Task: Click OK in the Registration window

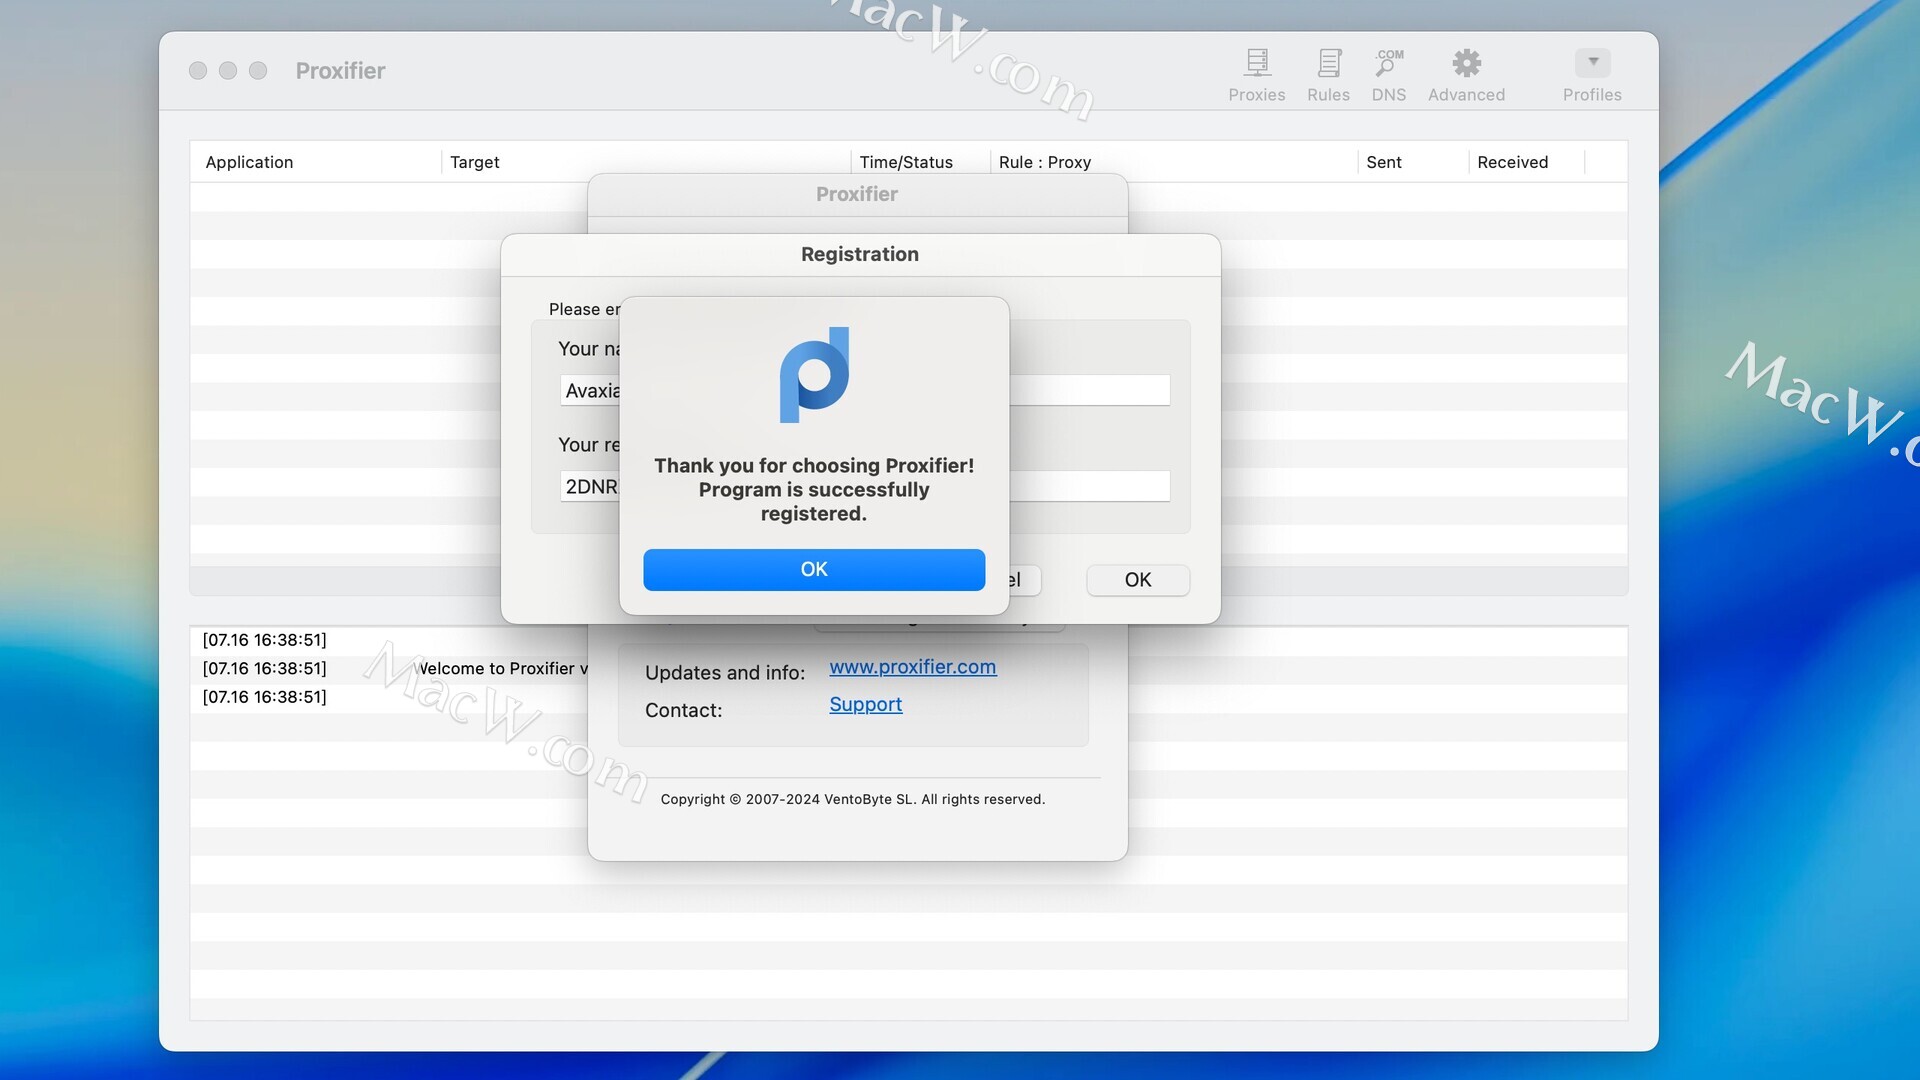Action: (1137, 580)
